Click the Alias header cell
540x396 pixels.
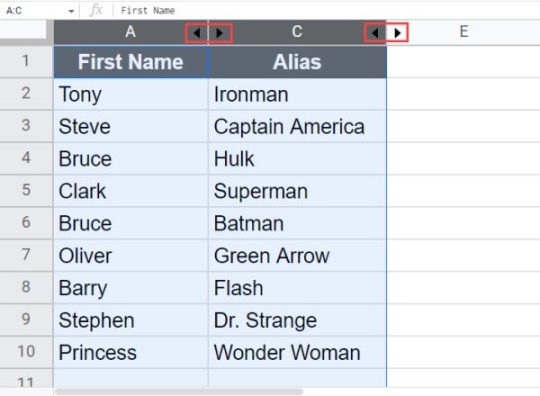tap(297, 62)
